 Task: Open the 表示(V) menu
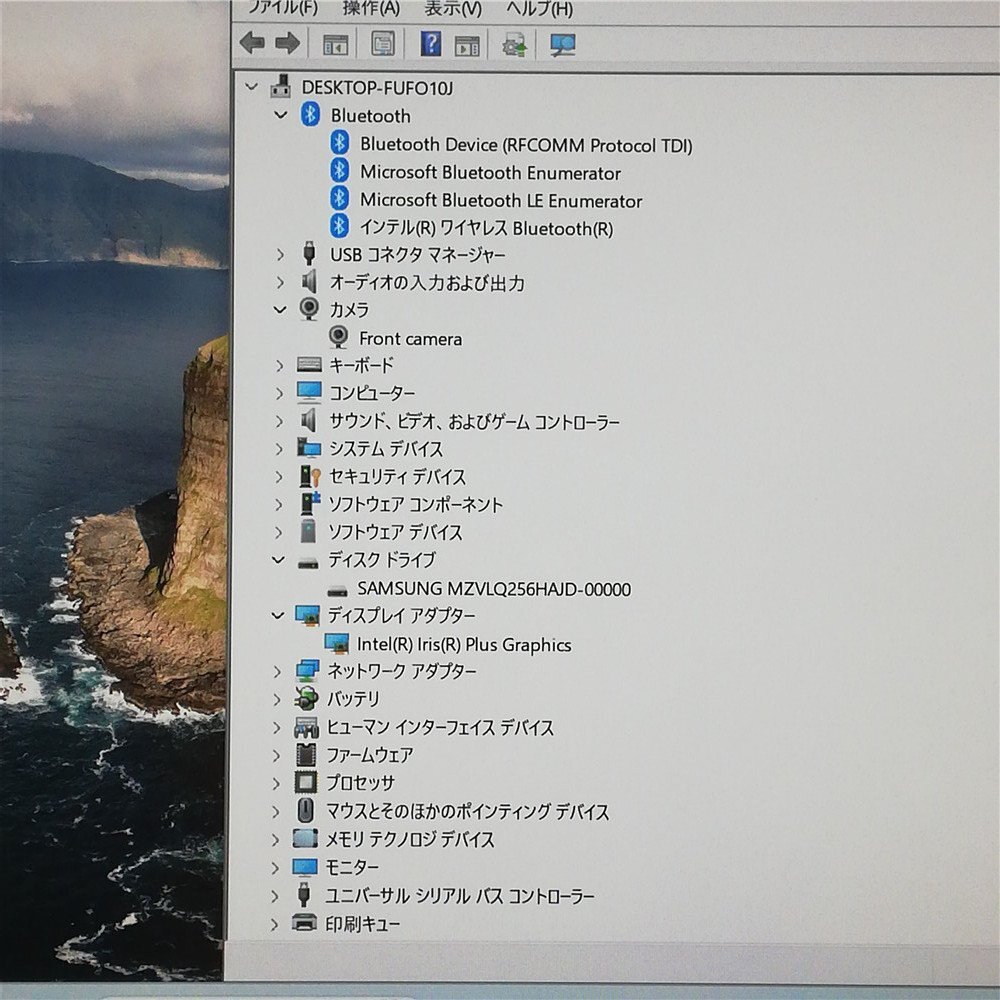[x=452, y=9]
